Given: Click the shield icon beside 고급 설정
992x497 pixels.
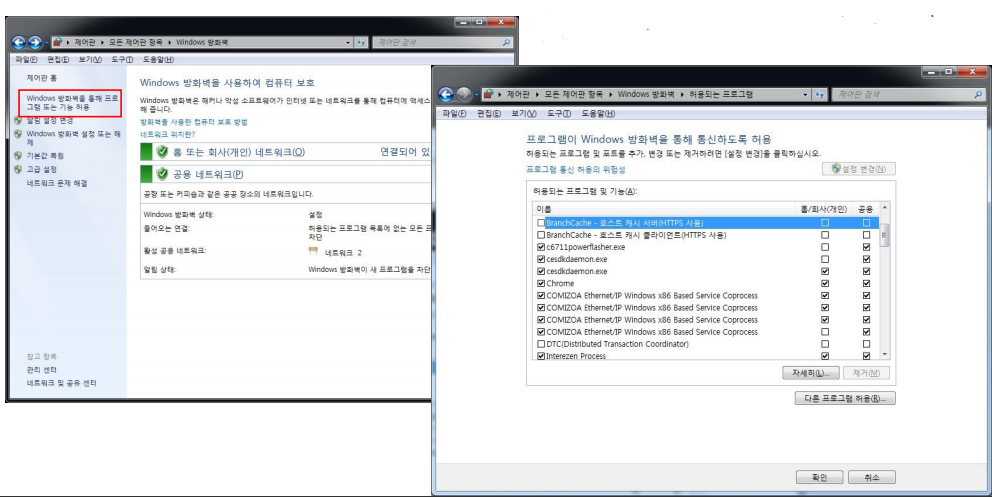Looking at the screenshot, I should click(19, 170).
